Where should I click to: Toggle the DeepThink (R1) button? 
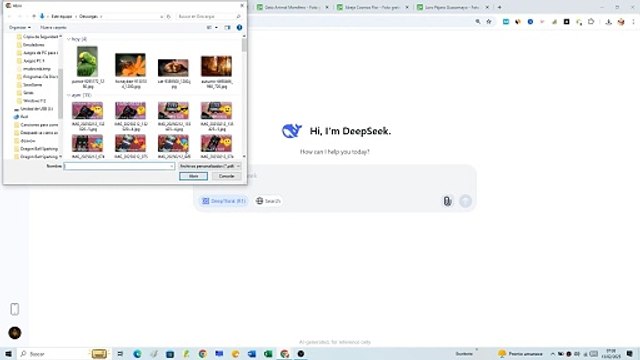224,201
